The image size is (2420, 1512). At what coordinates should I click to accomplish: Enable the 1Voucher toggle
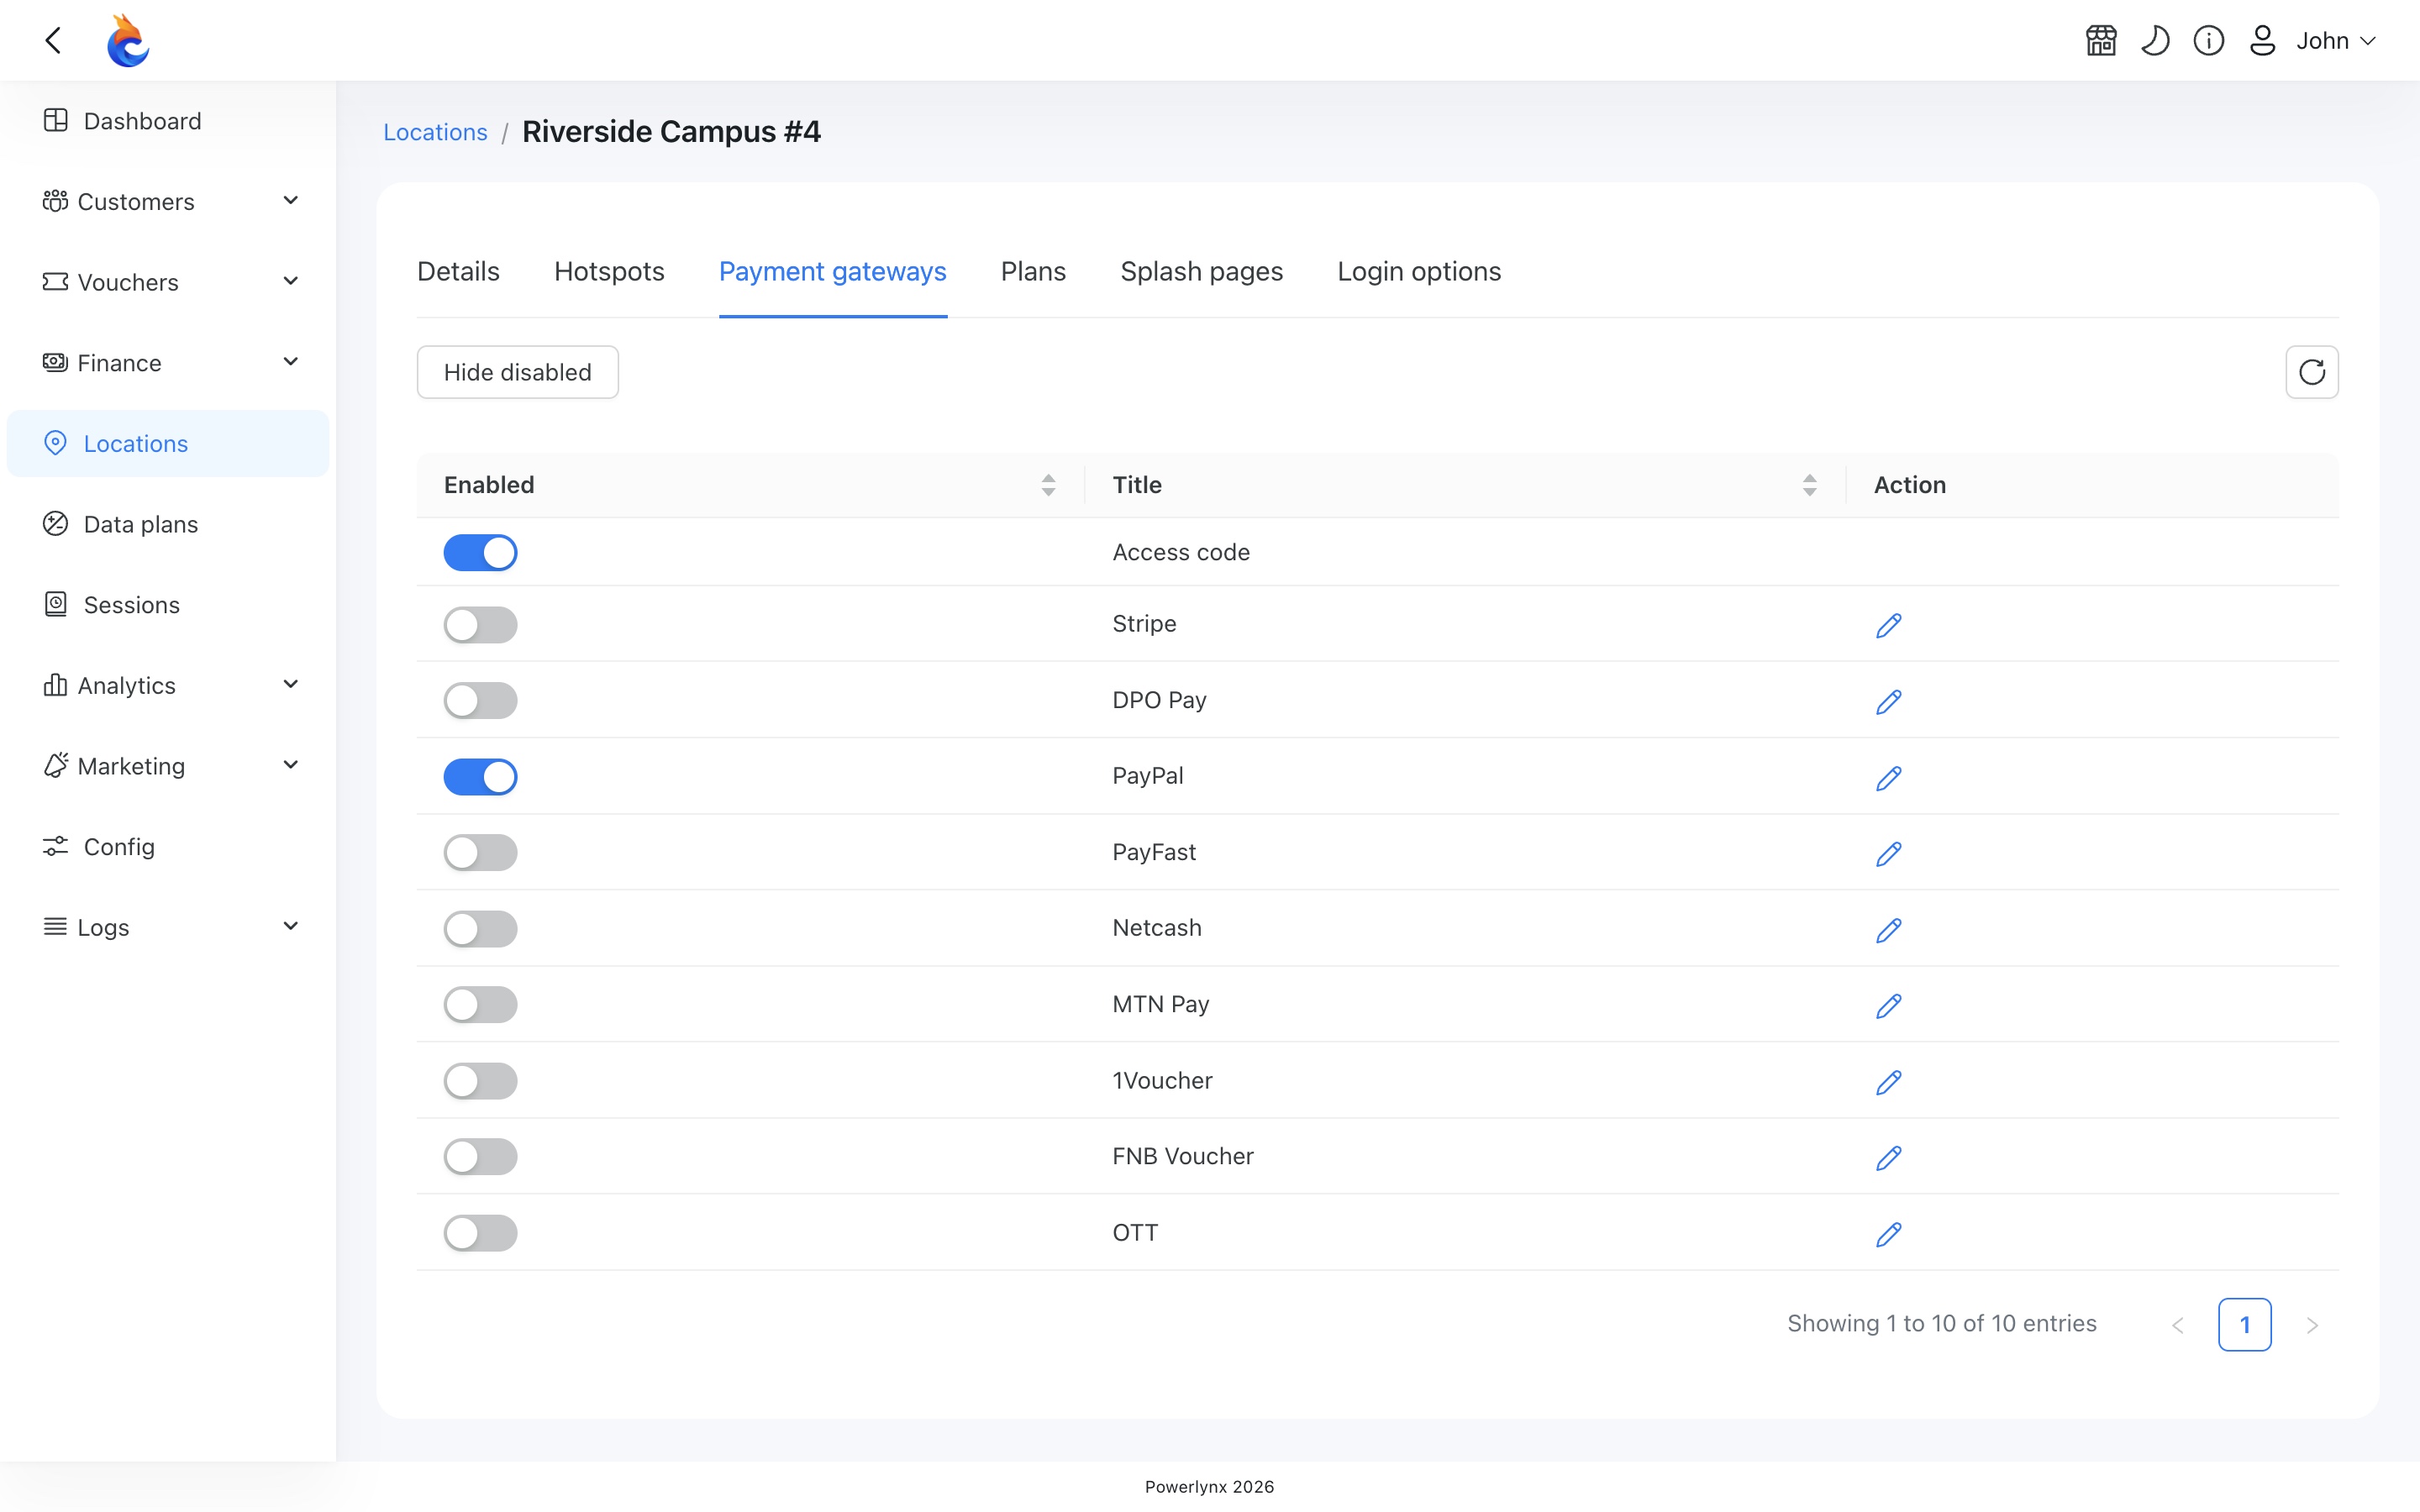point(480,1081)
